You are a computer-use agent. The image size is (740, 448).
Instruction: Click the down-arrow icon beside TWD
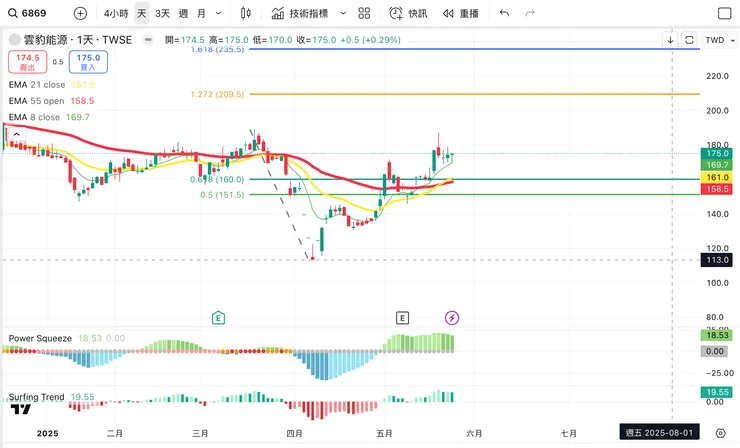[x=670, y=40]
